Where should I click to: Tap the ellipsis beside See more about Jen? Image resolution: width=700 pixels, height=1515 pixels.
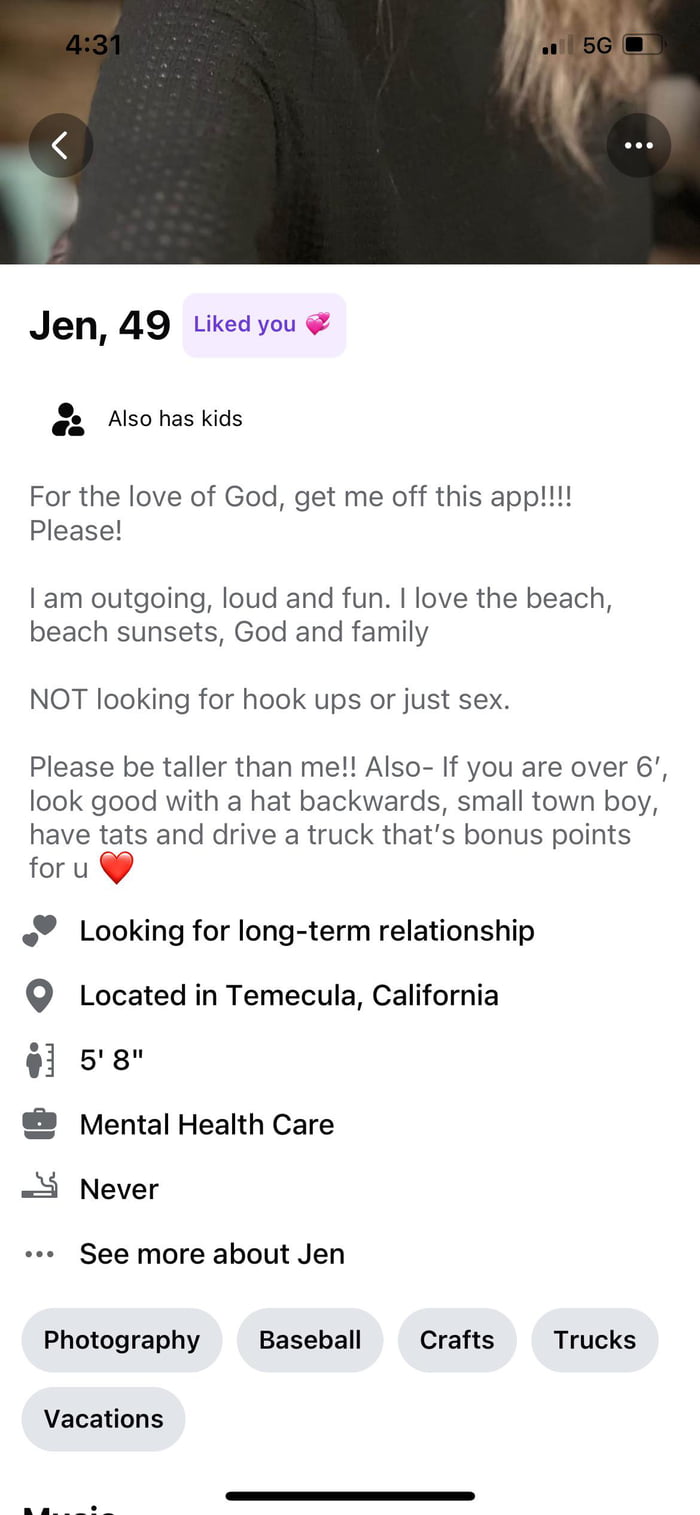pos(39,1254)
